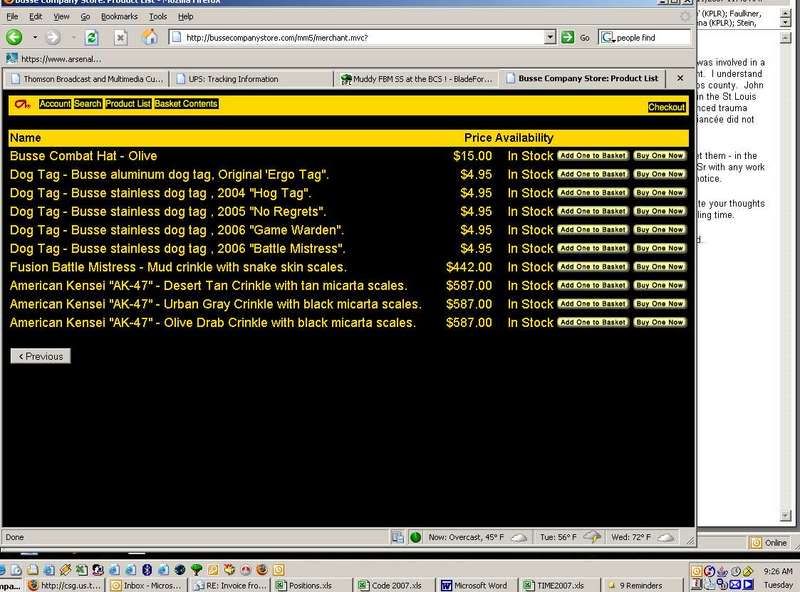Switch to Thomson Broadcast and Multimedia tab
This screenshot has width=800, height=592.
point(86,79)
